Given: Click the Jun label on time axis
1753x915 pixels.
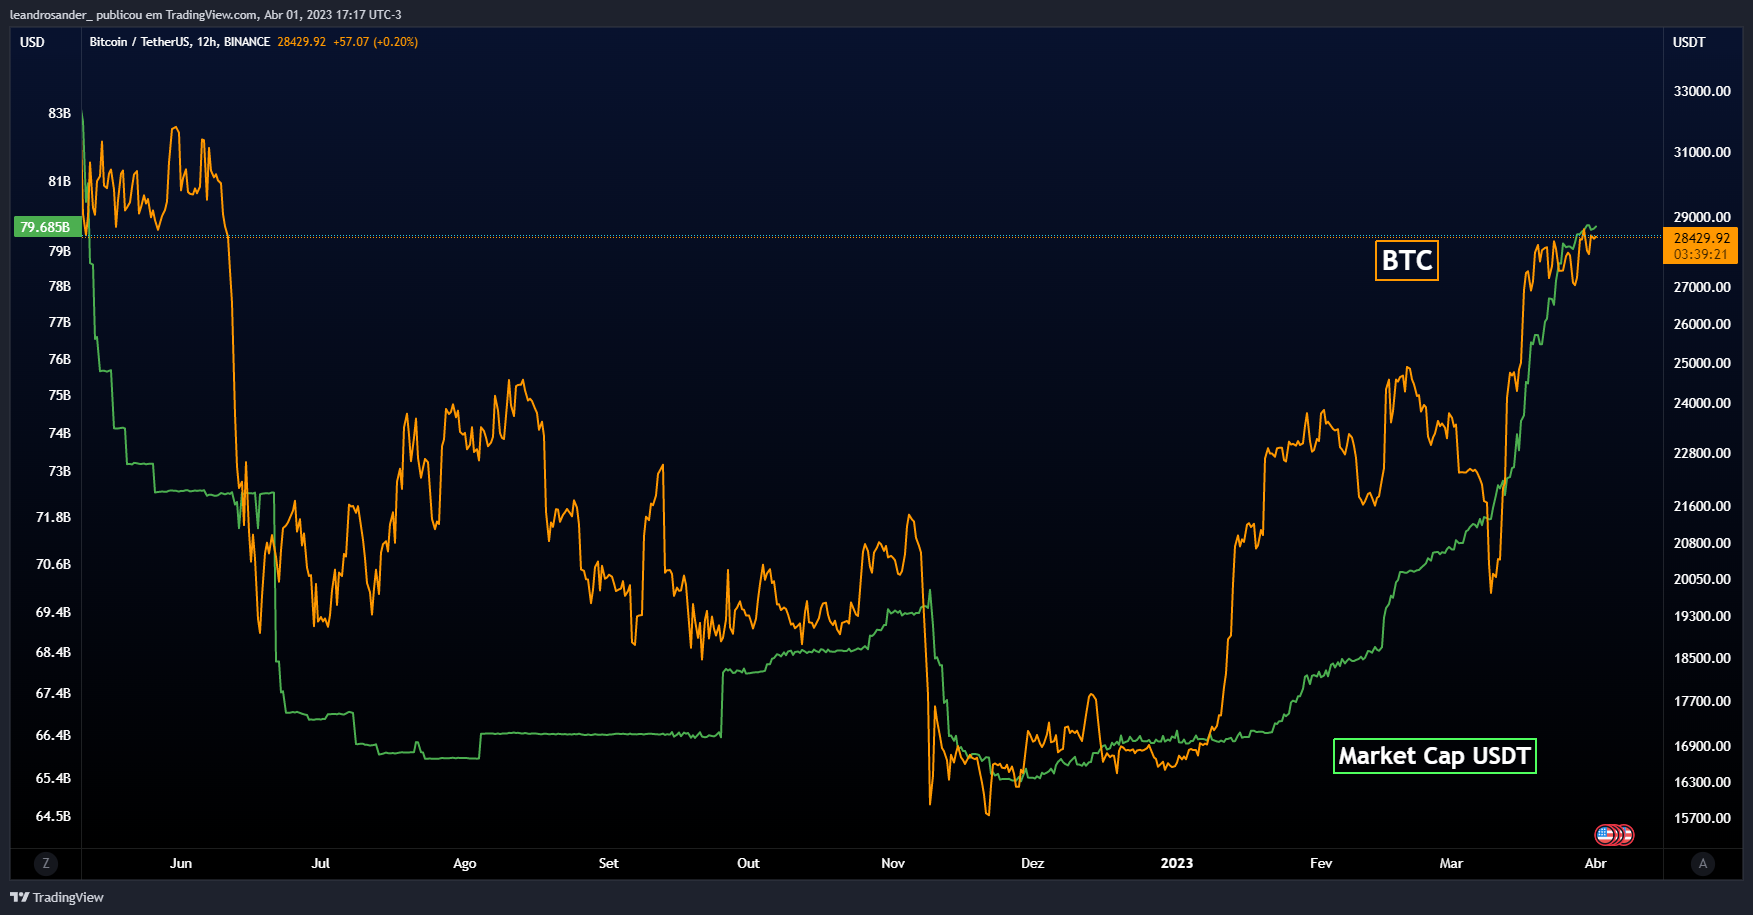Looking at the screenshot, I should click(181, 863).
